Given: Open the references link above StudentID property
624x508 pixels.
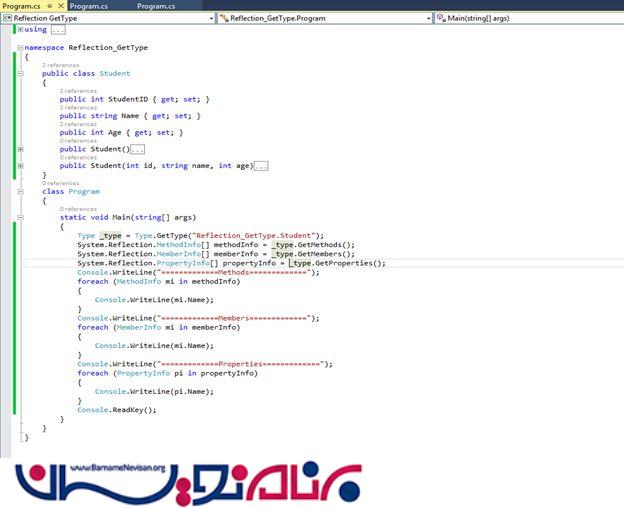Looking at the screenshot, I should click(x=79, y=90).
